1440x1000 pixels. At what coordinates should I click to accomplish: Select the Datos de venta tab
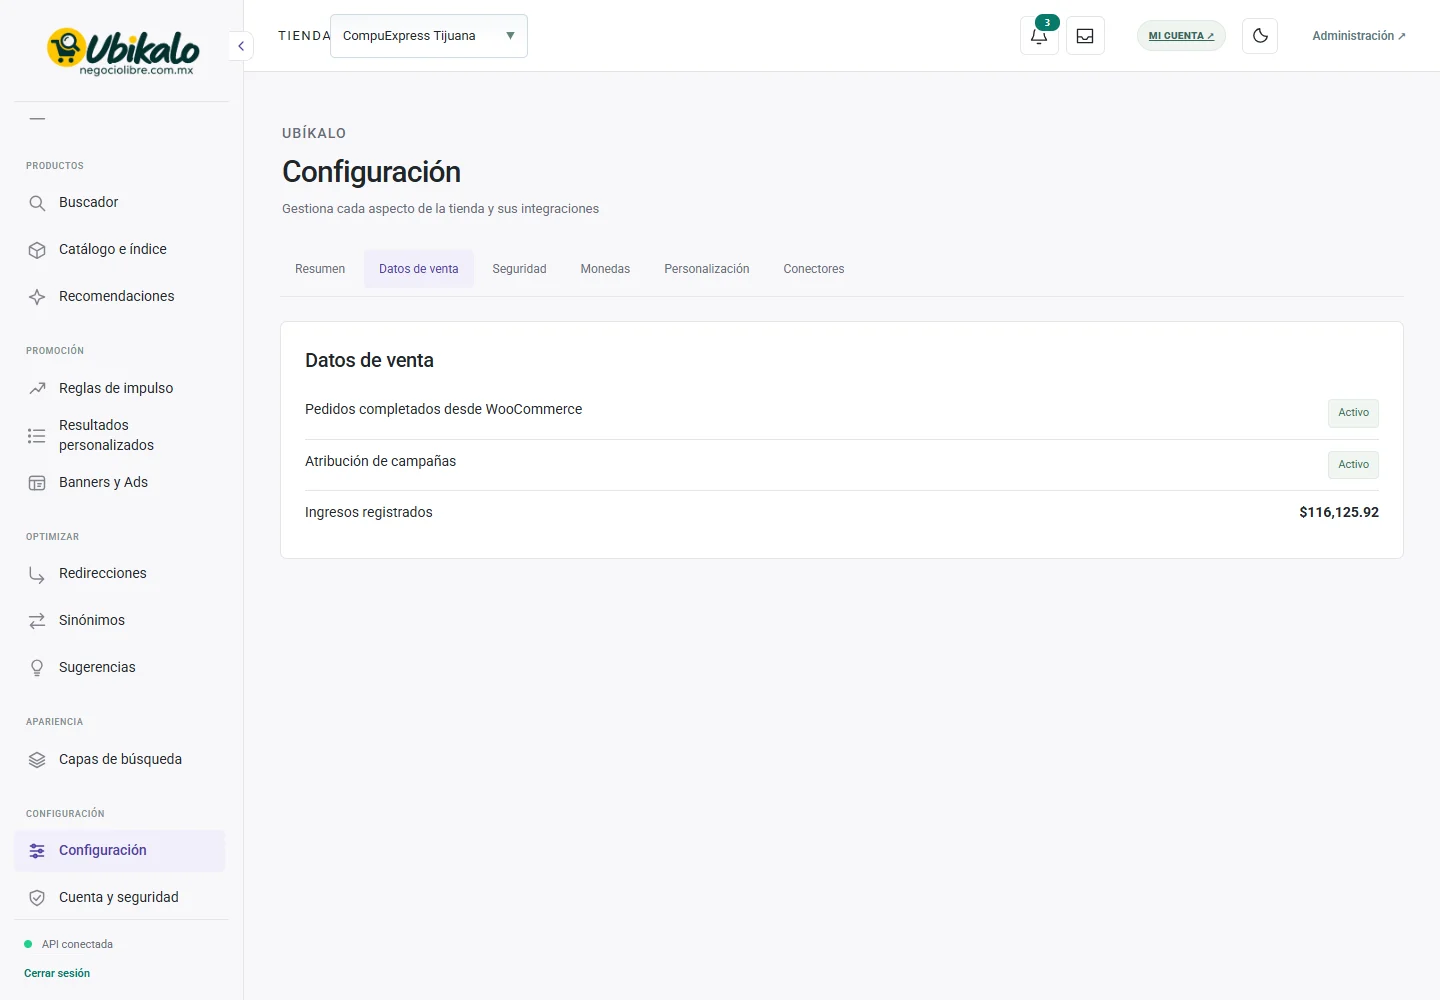click(x=419, y=269)
